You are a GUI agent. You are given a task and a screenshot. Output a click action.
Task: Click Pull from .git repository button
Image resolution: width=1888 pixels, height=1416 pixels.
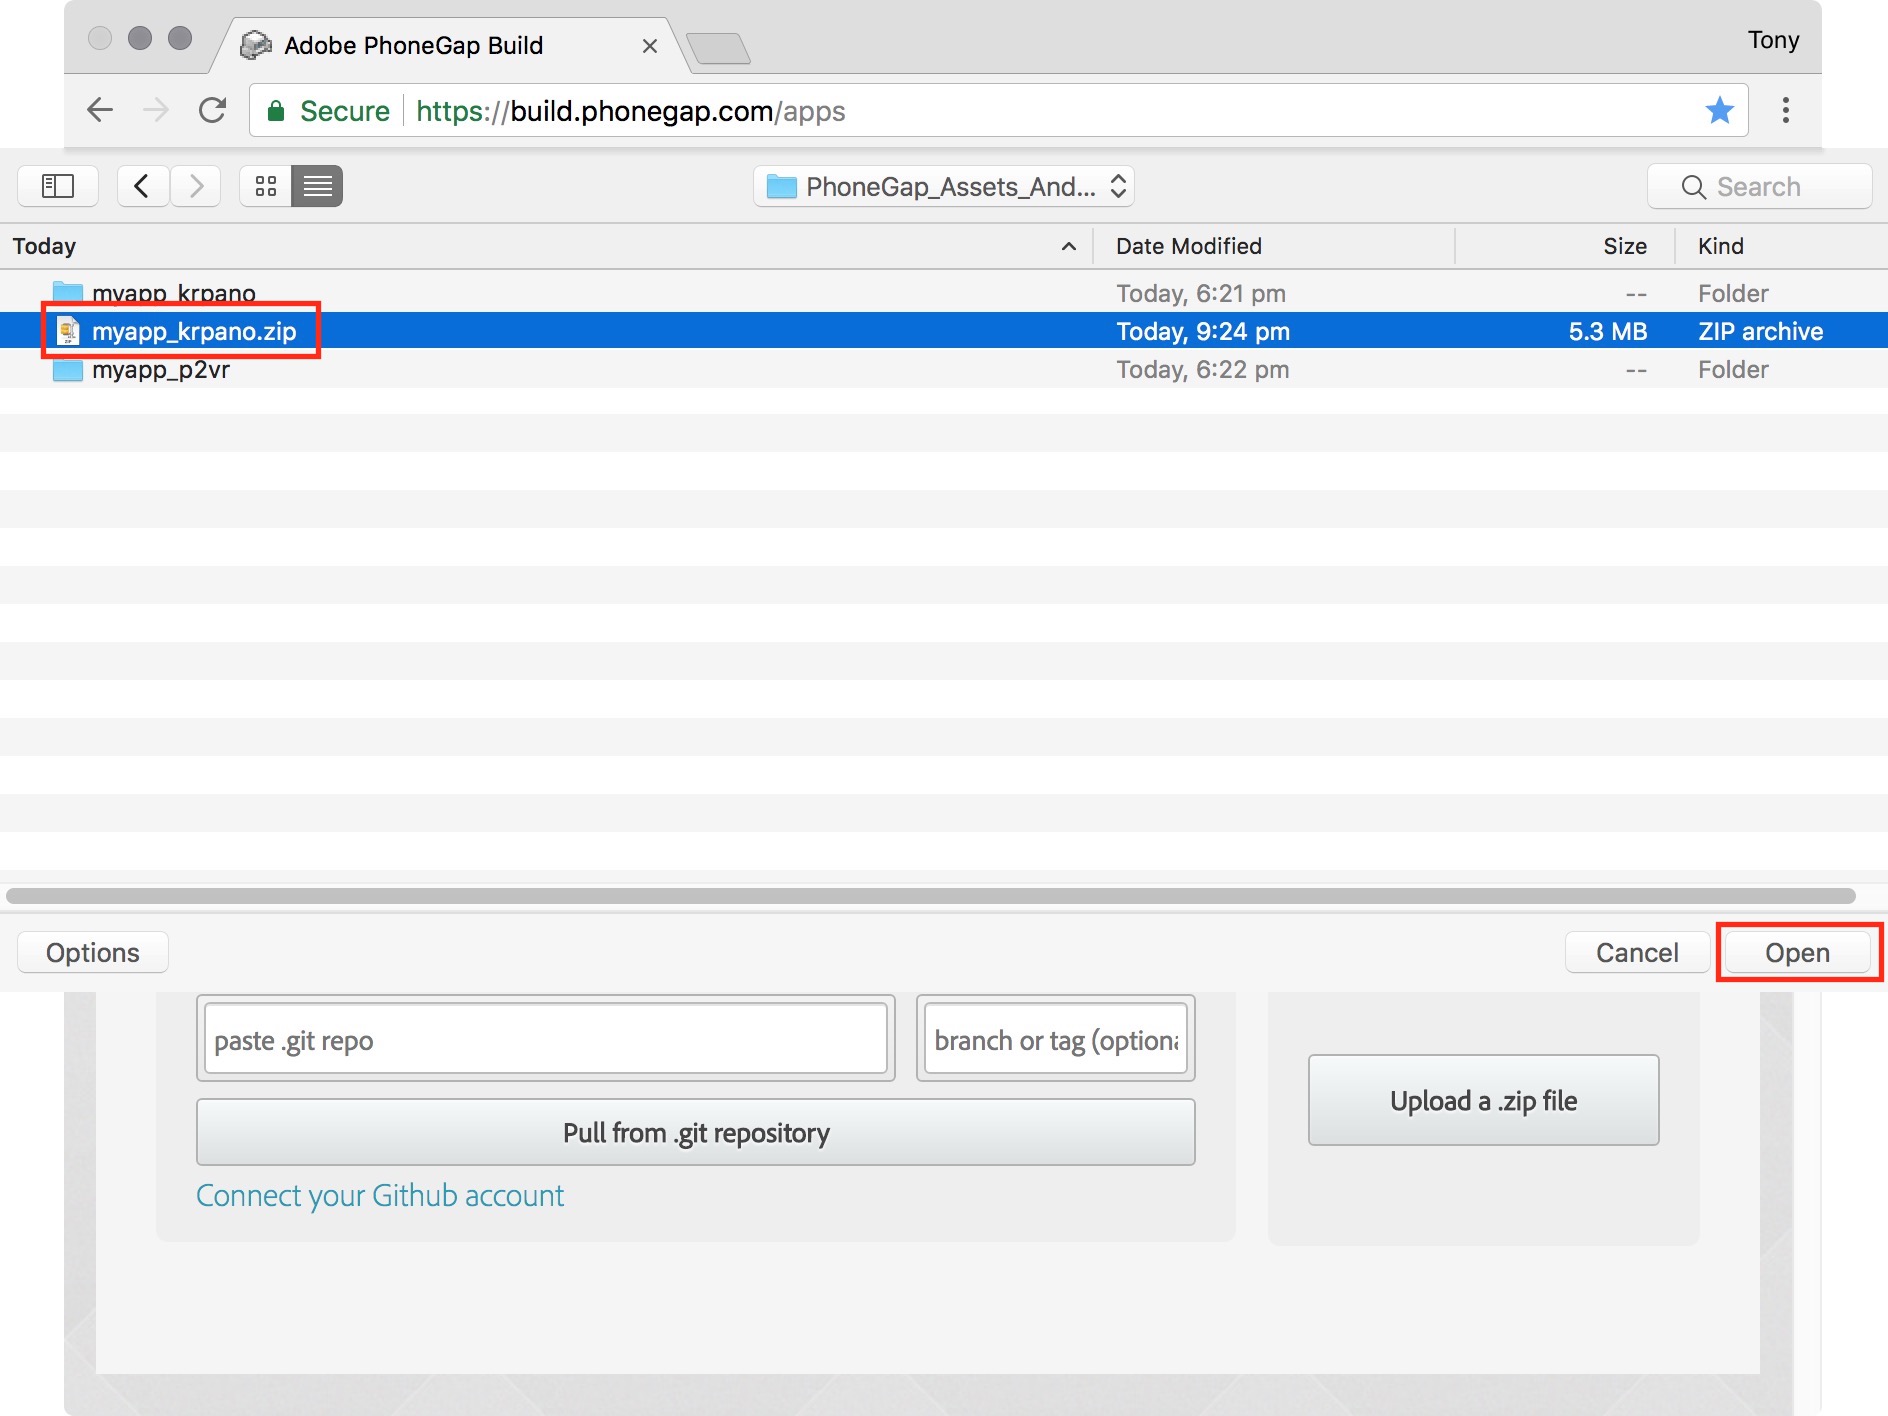click(696, 1132)
